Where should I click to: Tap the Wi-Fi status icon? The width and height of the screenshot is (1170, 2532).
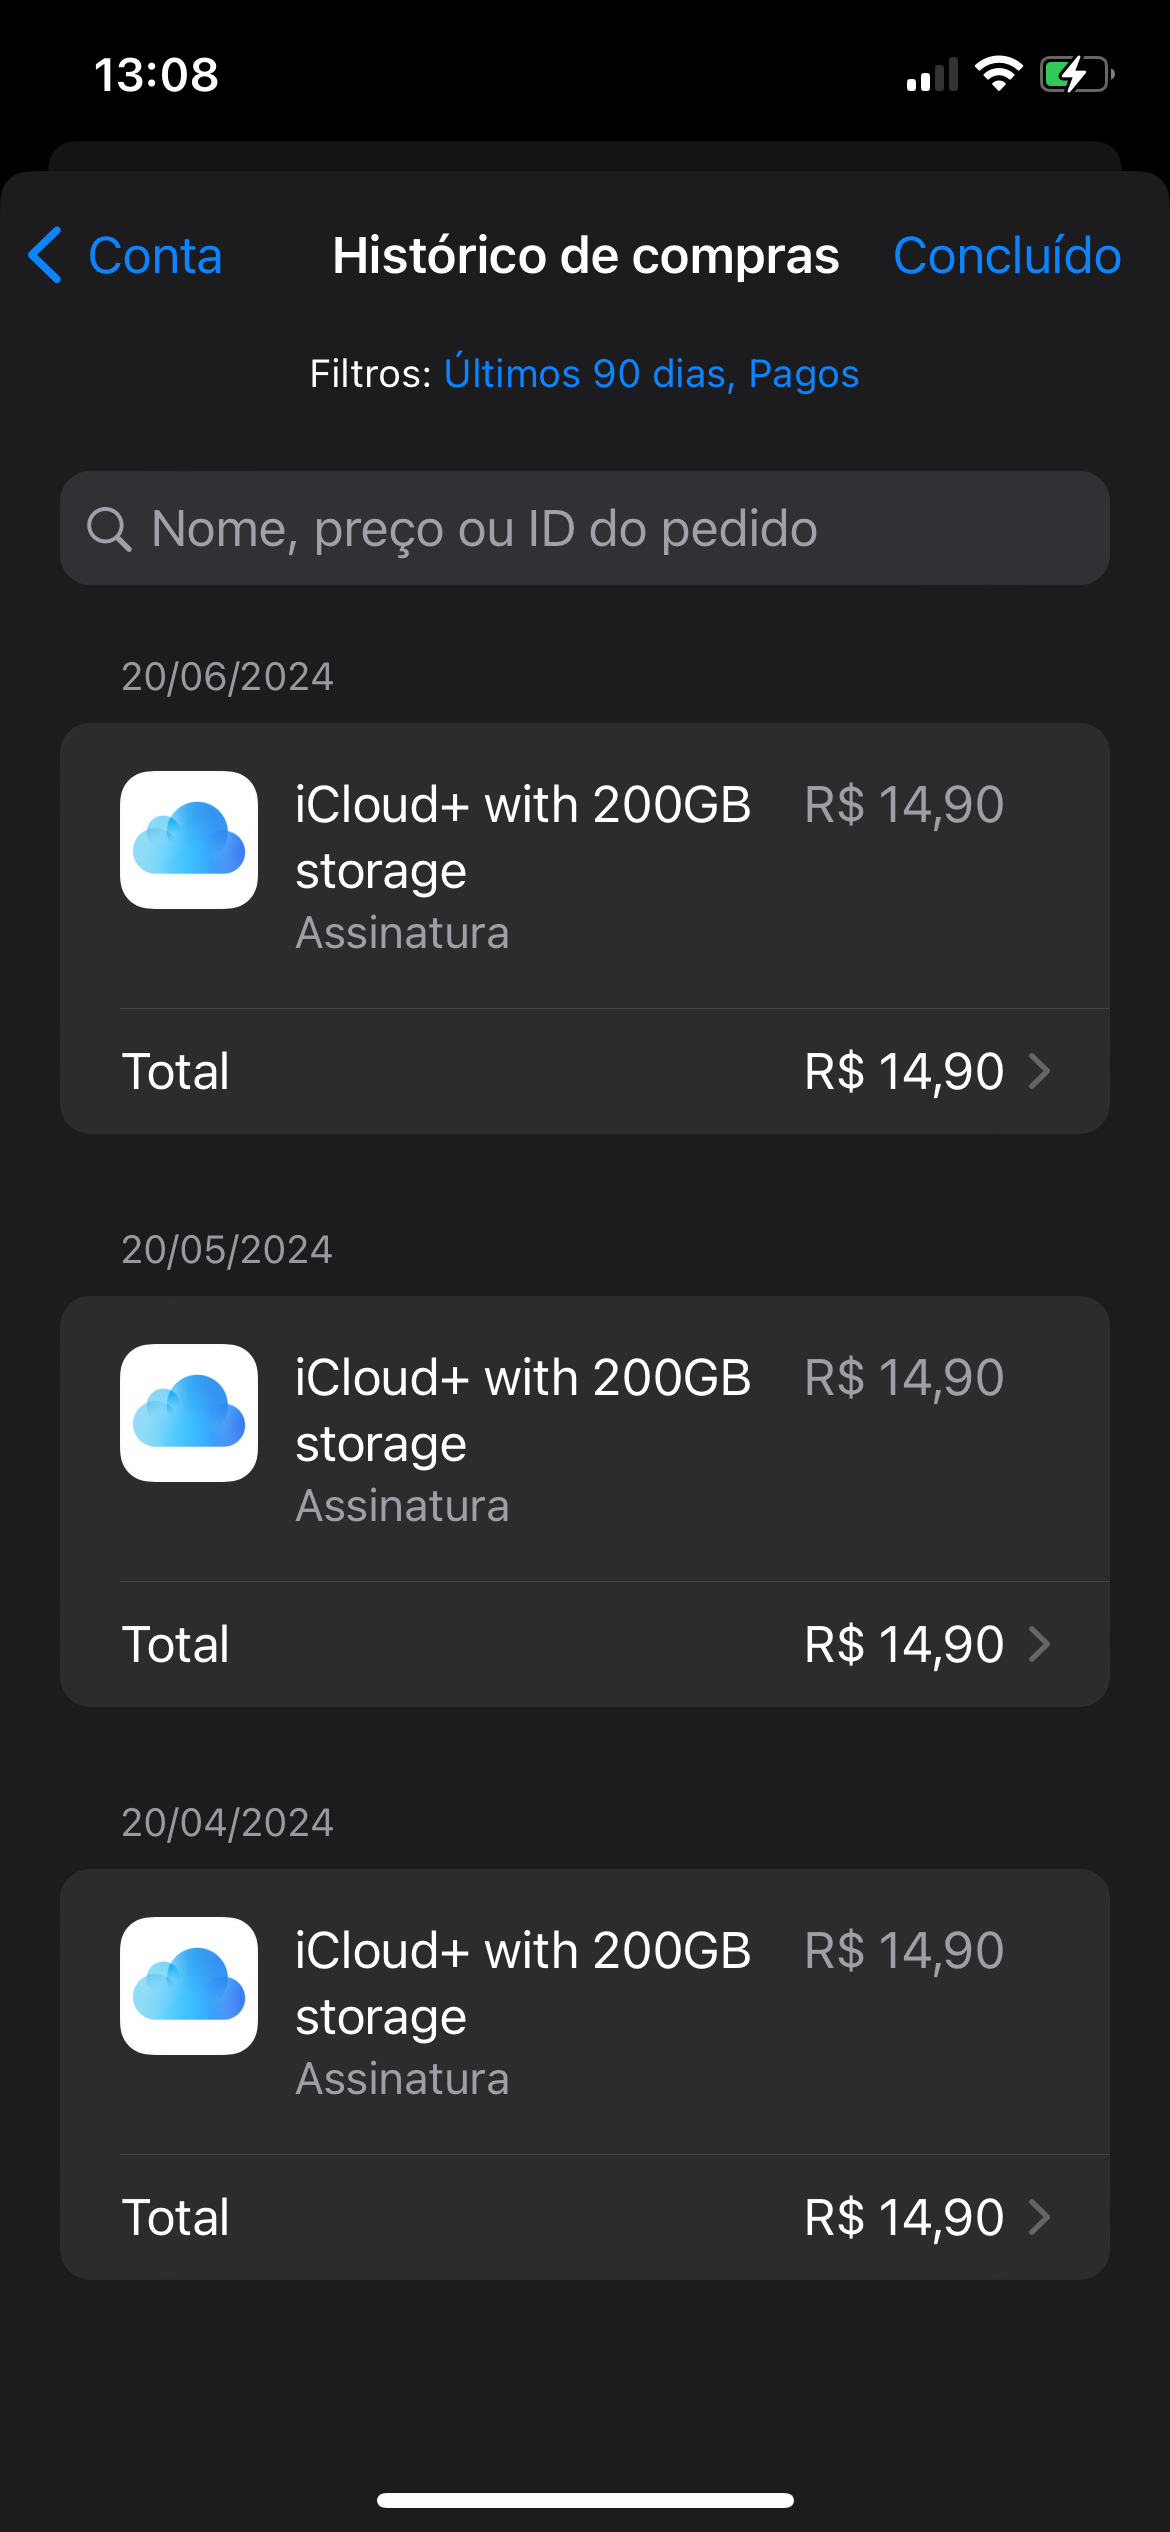tap(998, 74)
